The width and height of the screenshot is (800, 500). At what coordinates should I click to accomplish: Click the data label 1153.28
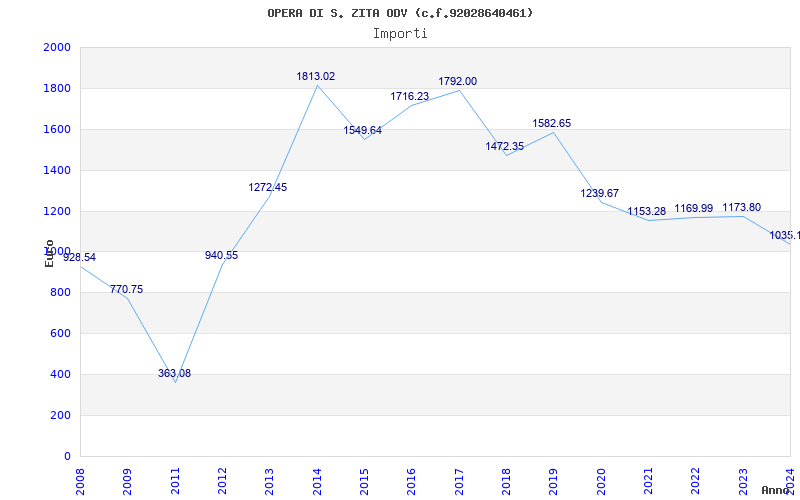click(646, 212)
